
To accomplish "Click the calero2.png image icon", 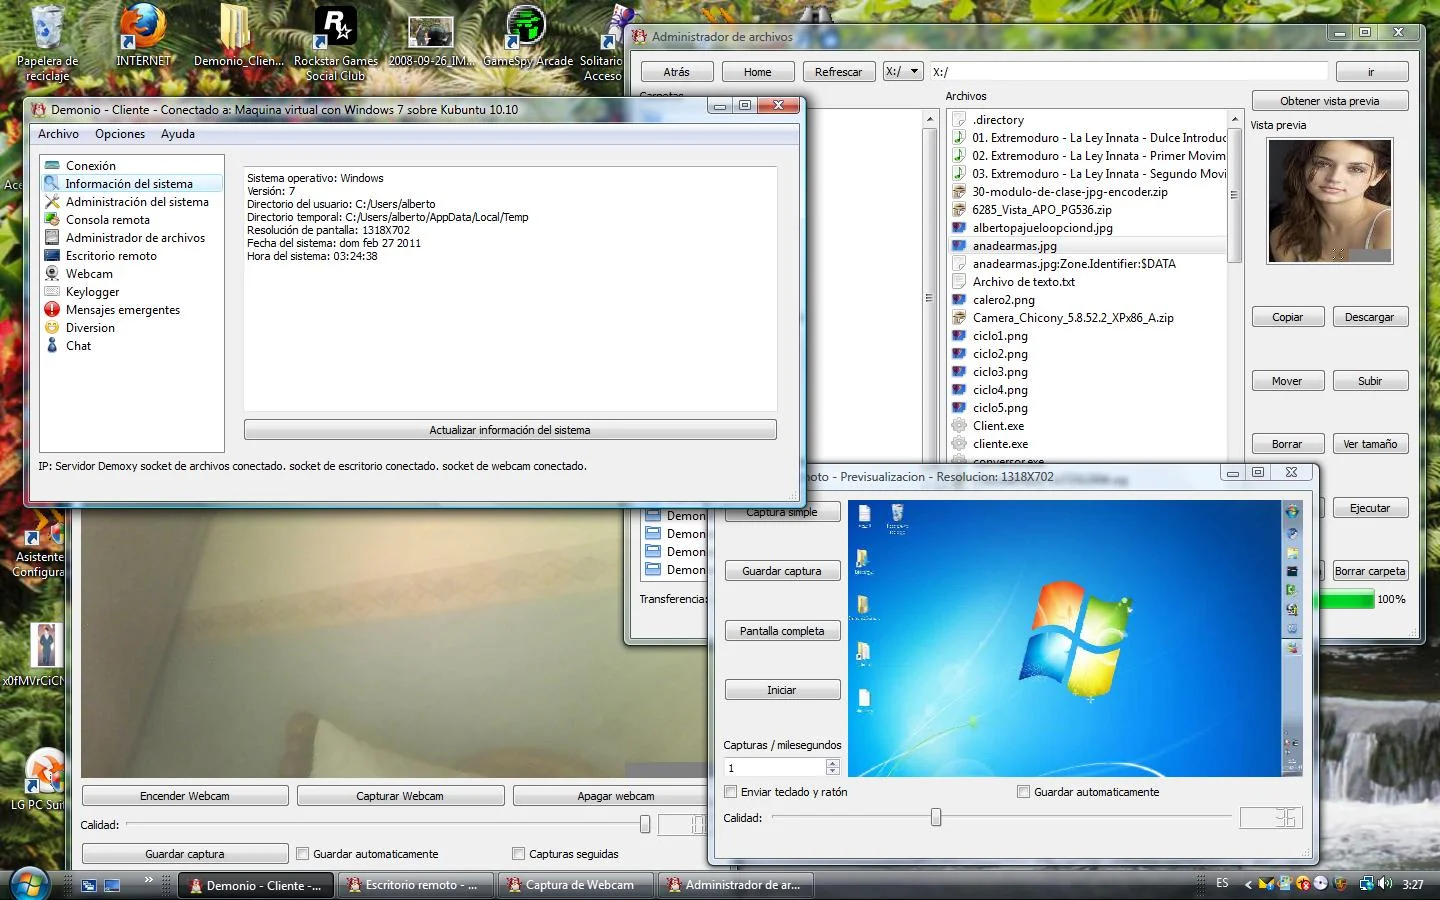I will click(x=959, y=300).
